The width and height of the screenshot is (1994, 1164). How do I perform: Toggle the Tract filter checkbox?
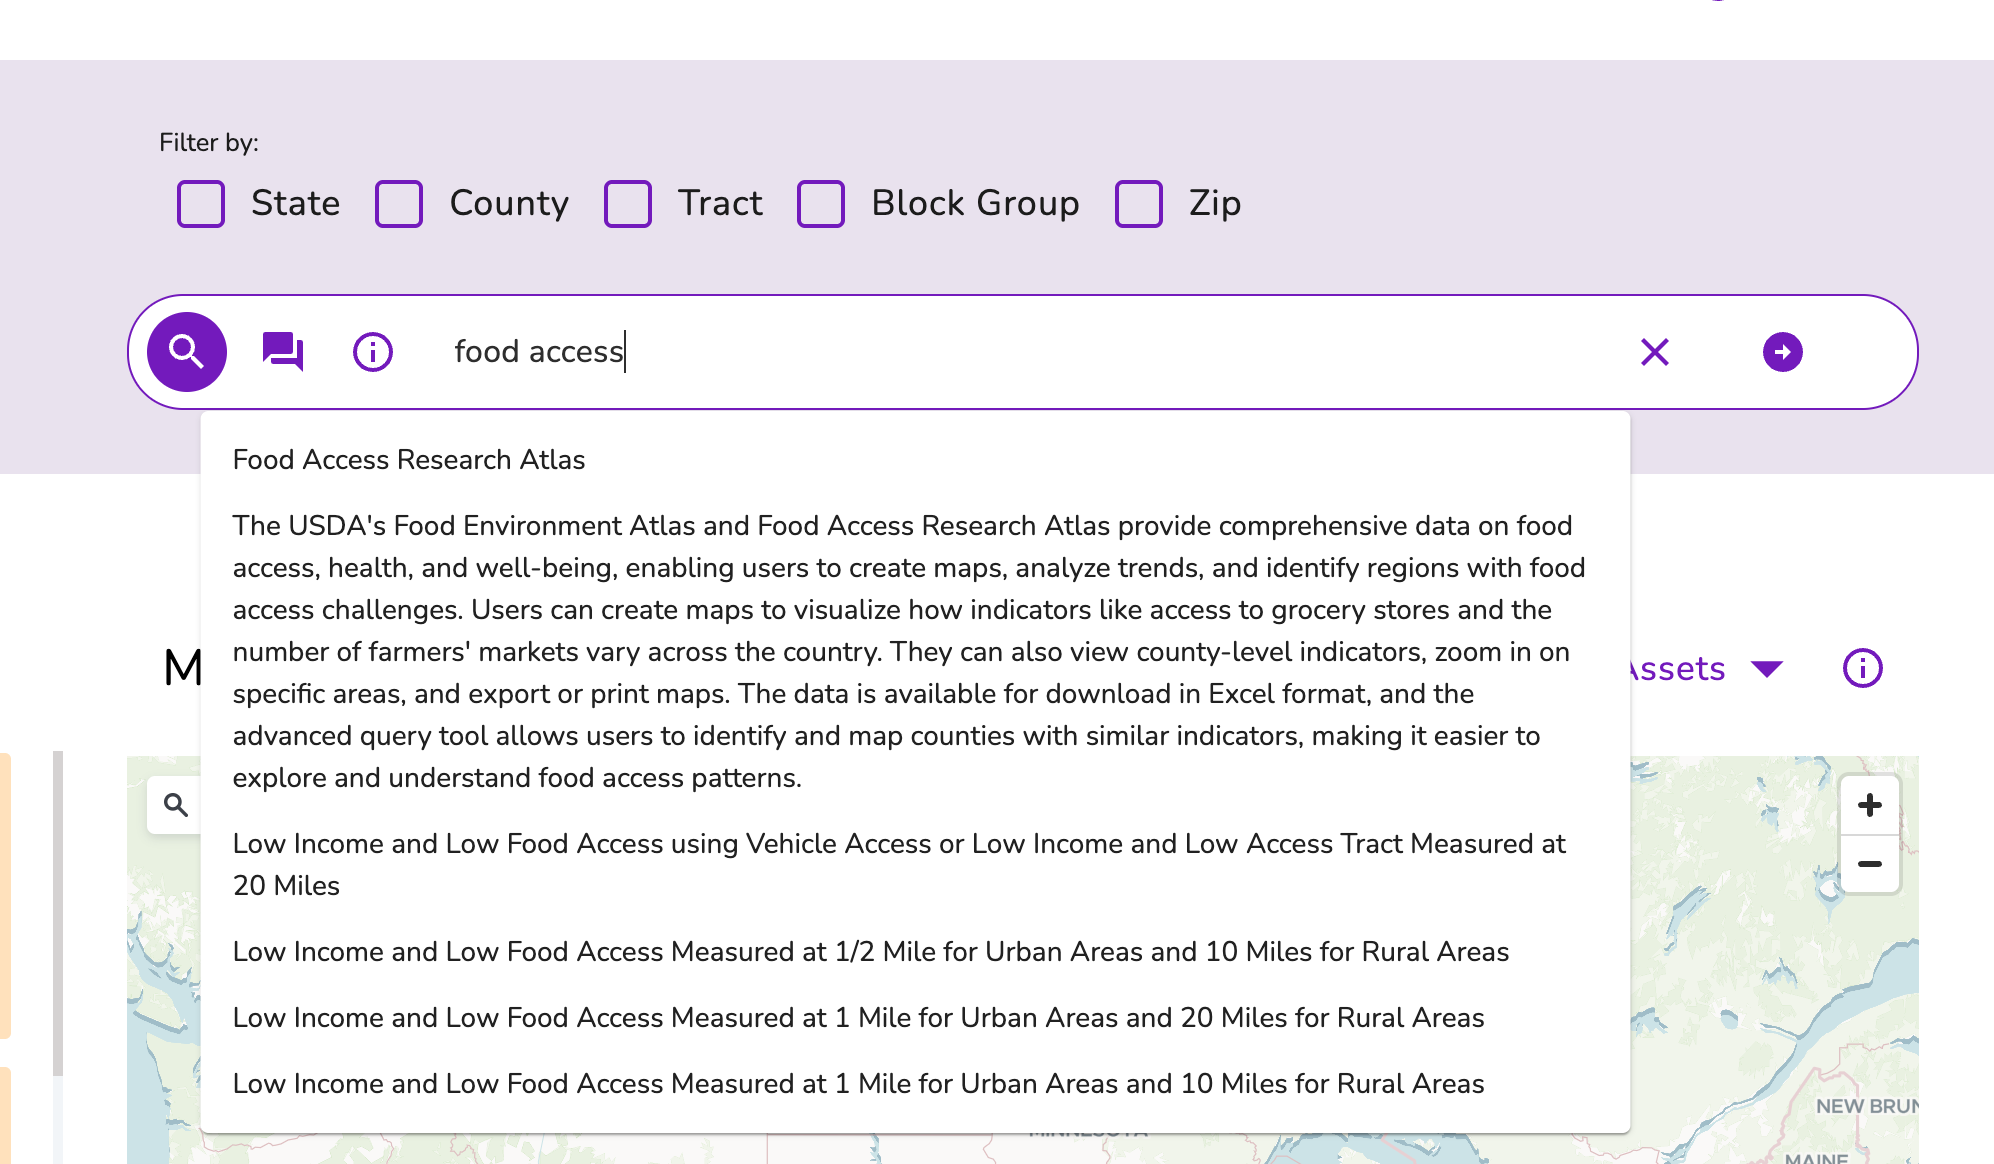628,204
